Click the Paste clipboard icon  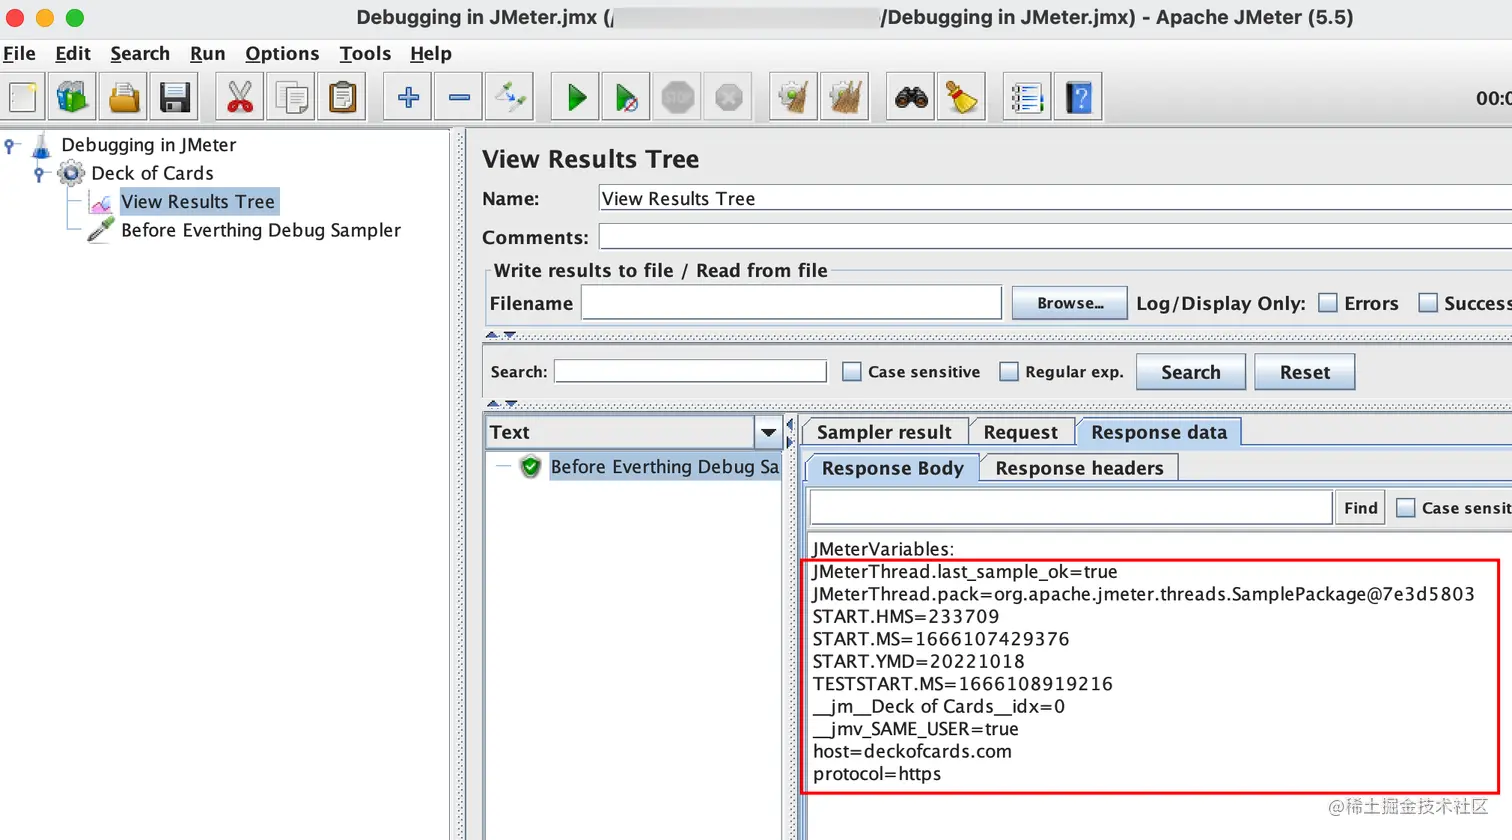(x=342, y=97)
